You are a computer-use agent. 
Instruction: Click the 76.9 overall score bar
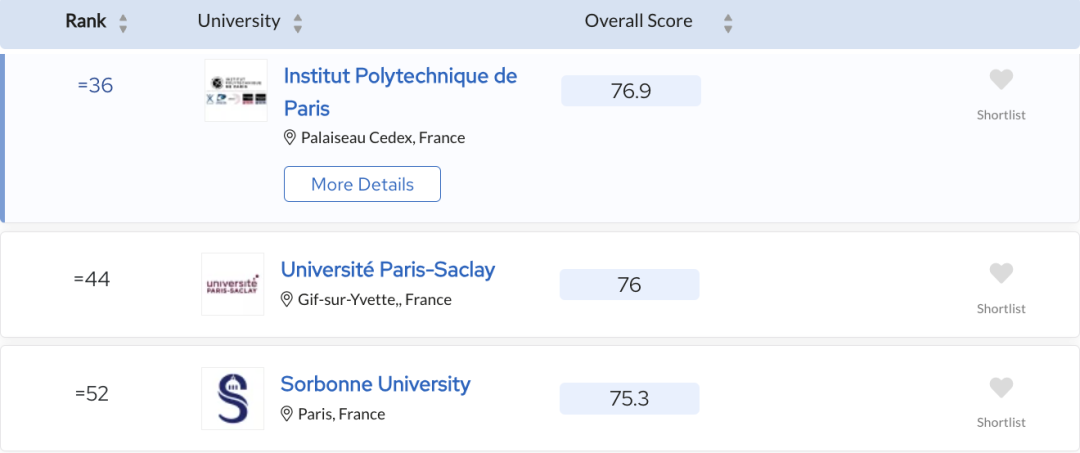click(631, 91)
